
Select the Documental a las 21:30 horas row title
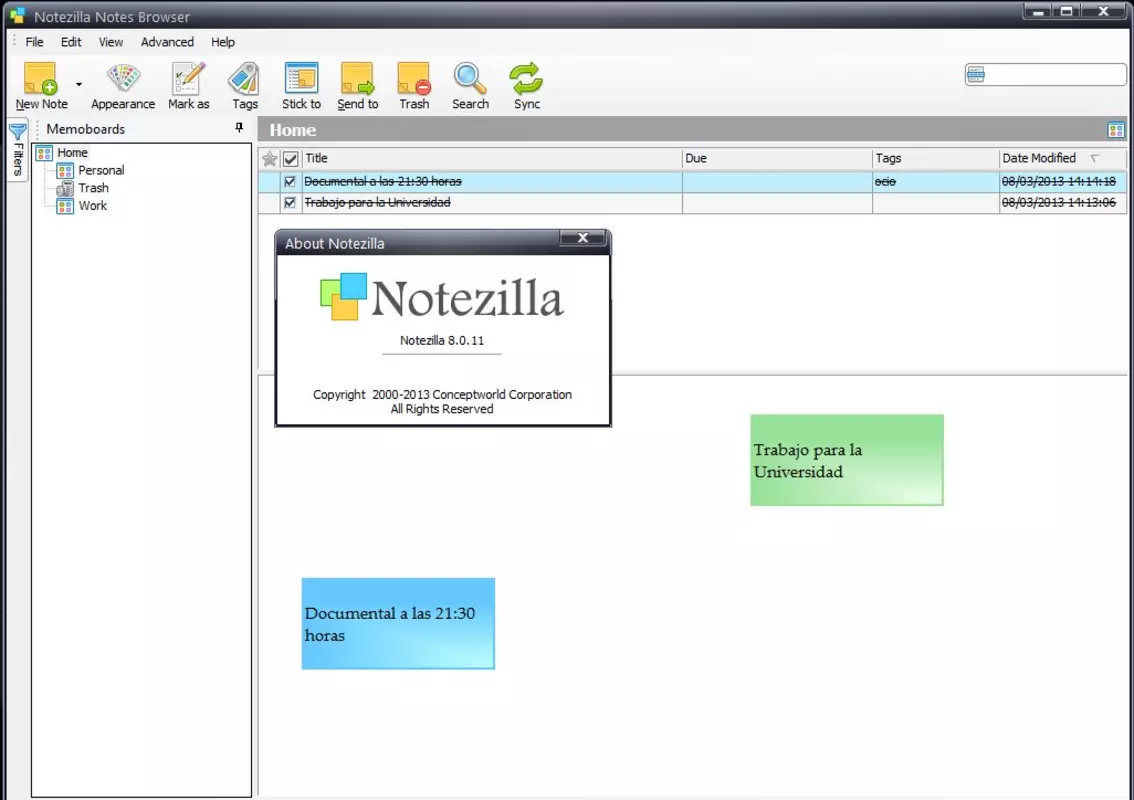click(x=383, y=182)
